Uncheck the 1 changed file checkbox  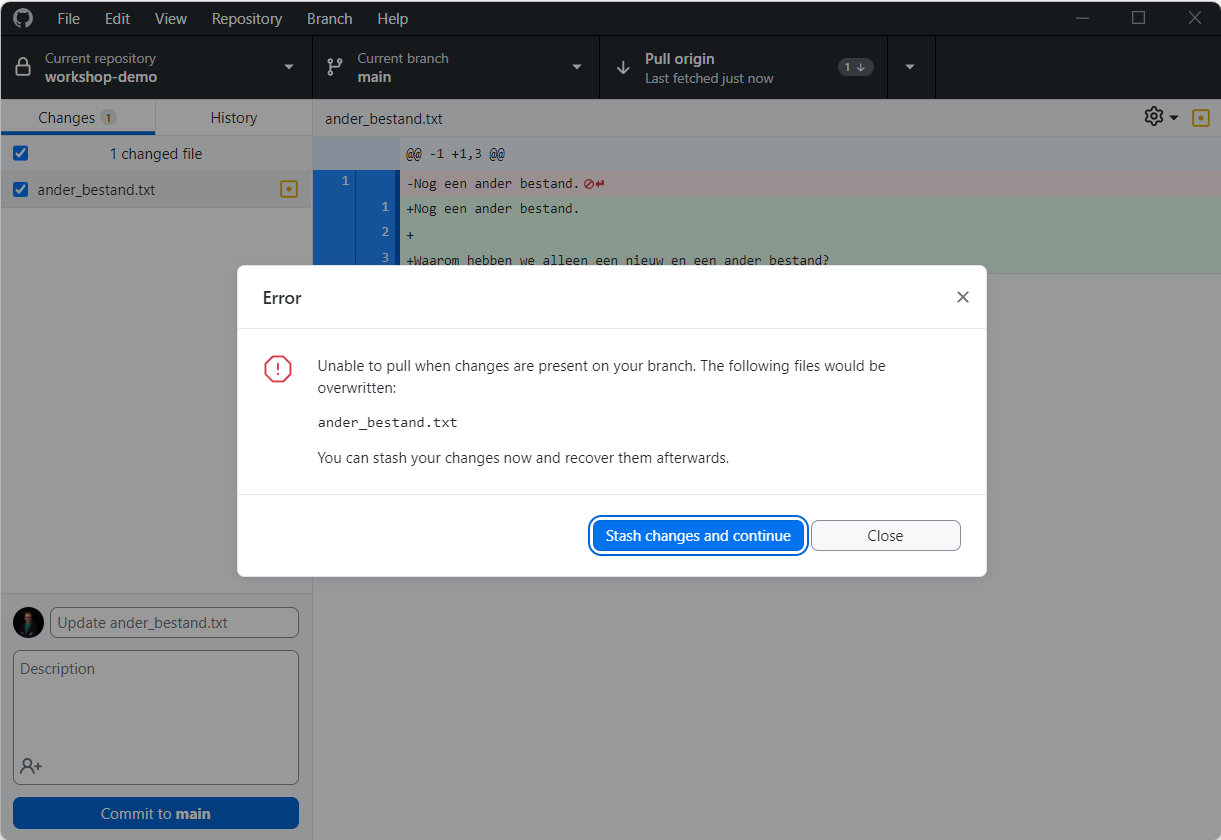(21, 153)
